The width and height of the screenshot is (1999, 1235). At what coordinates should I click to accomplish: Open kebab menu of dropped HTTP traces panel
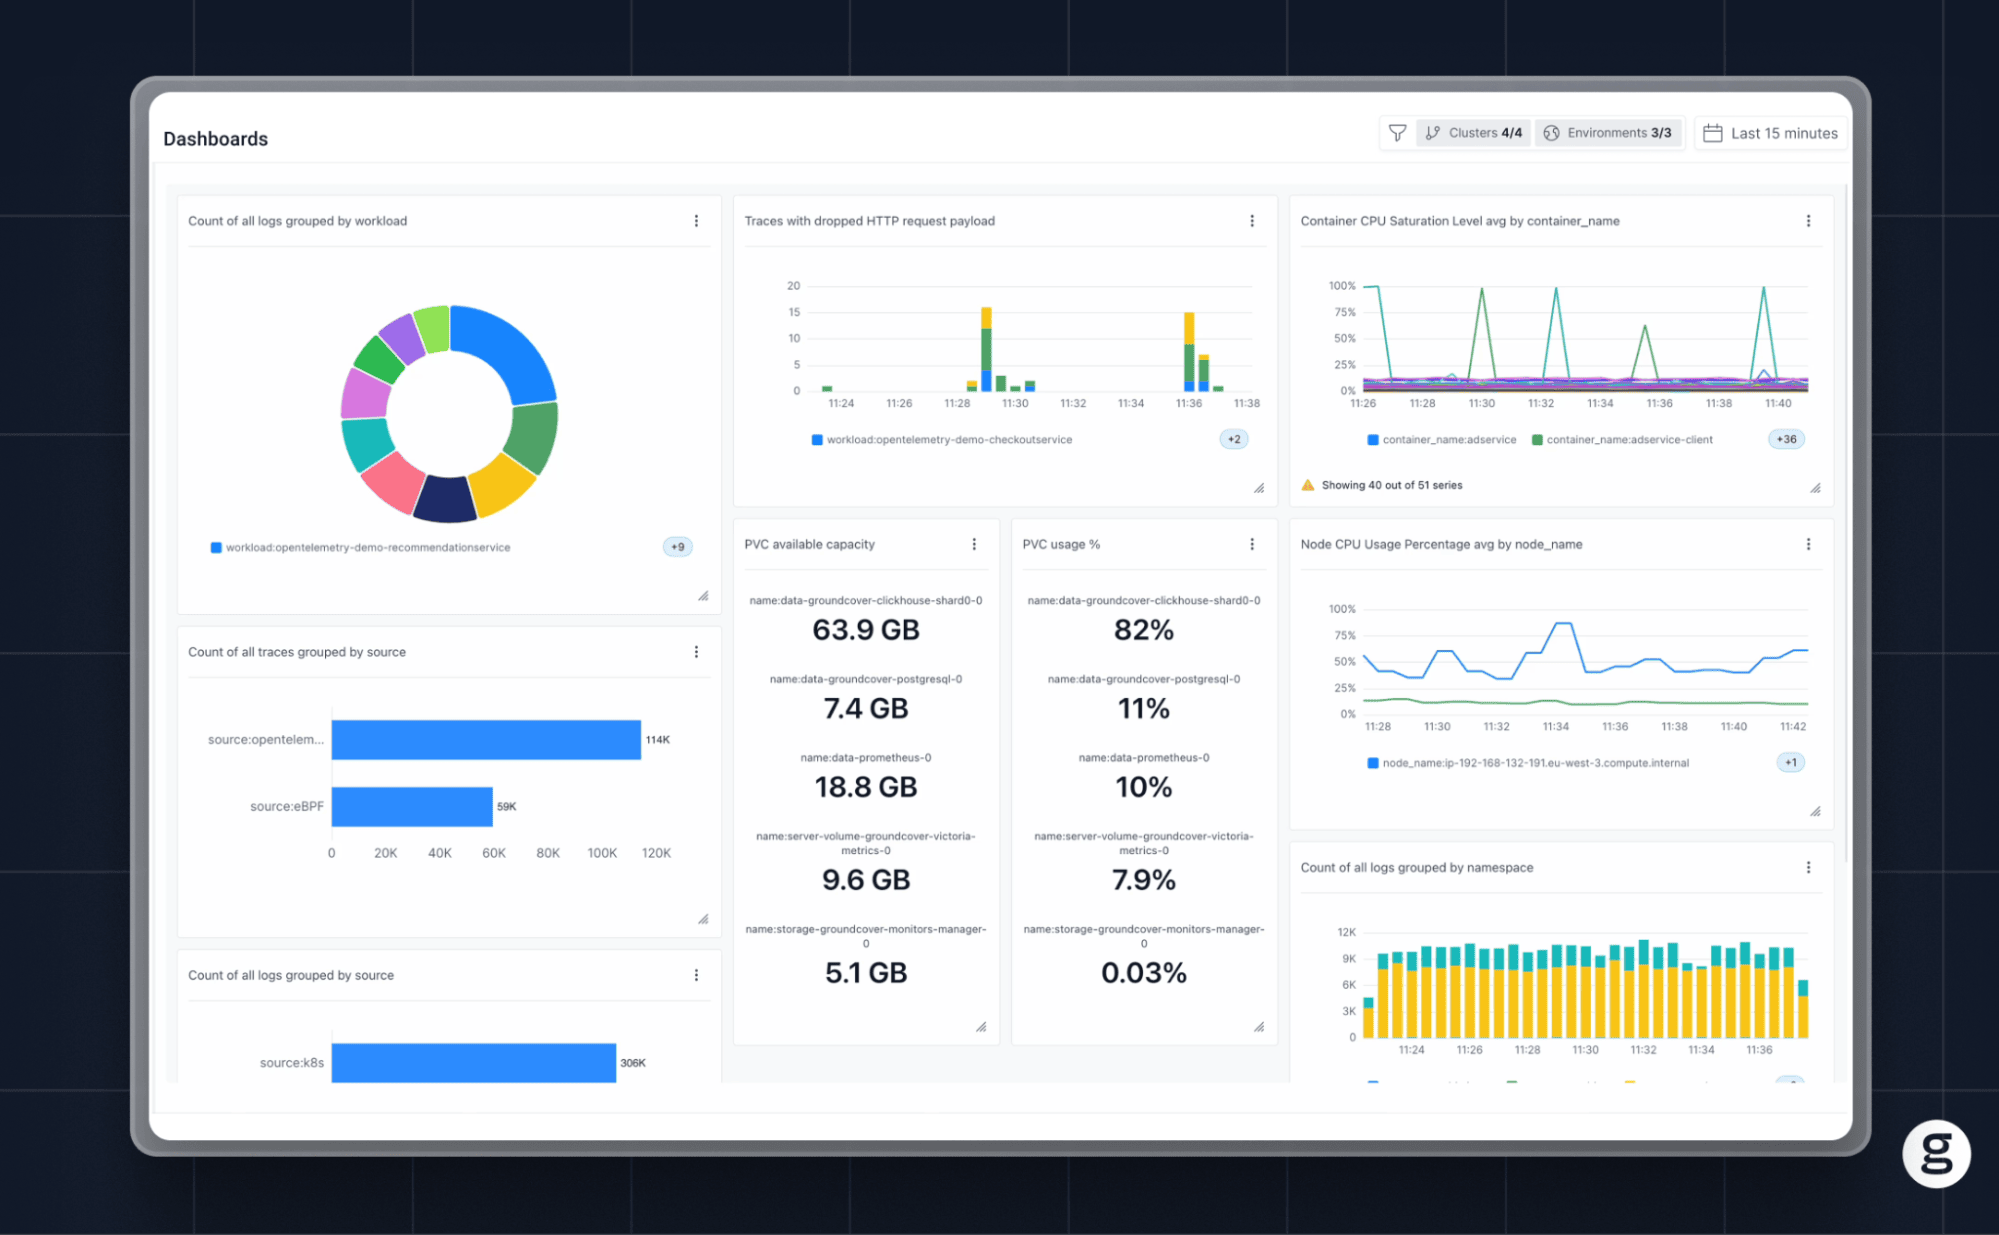coord(1252,221)
